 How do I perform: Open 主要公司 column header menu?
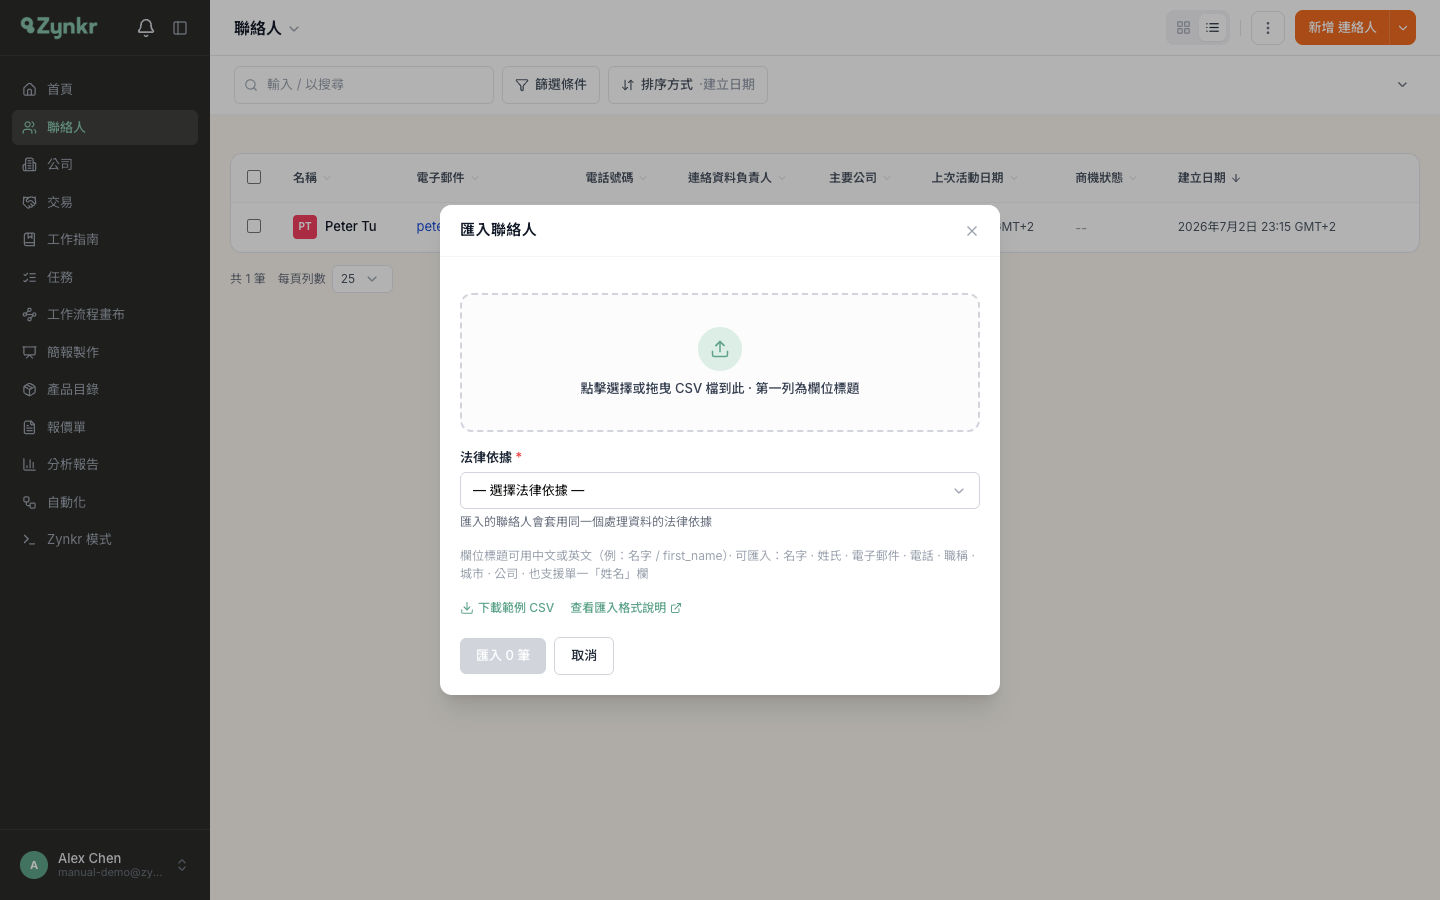point(860,178)
